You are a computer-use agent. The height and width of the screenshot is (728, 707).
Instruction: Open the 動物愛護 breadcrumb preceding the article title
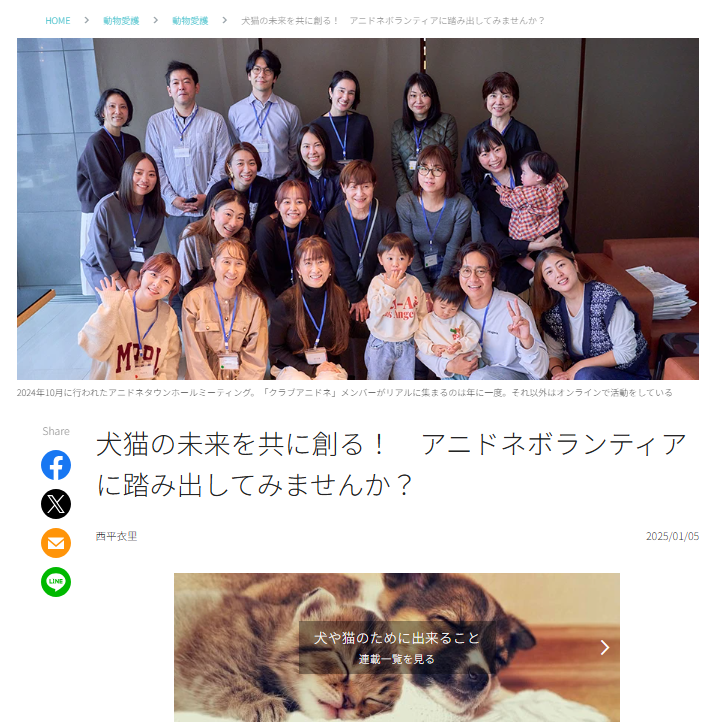190,20
